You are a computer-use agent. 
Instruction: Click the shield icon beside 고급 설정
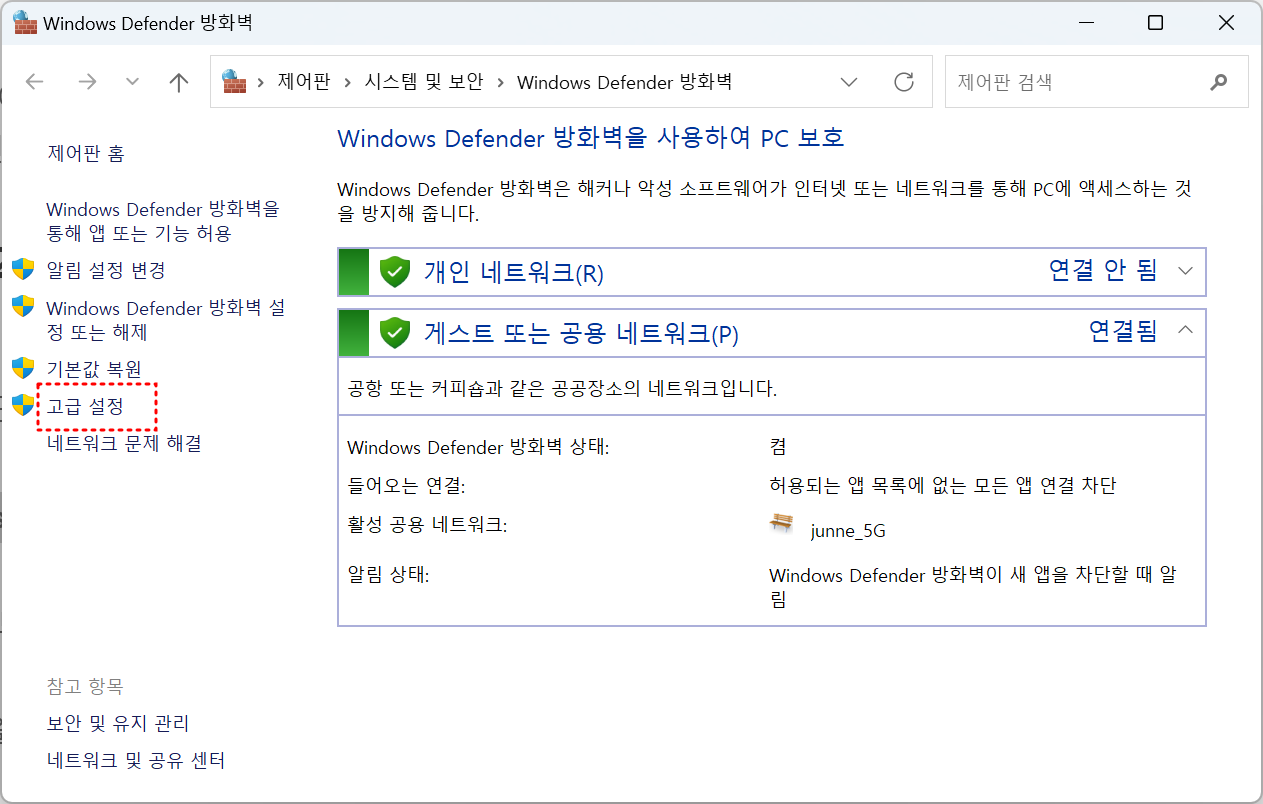coord(23,405)
